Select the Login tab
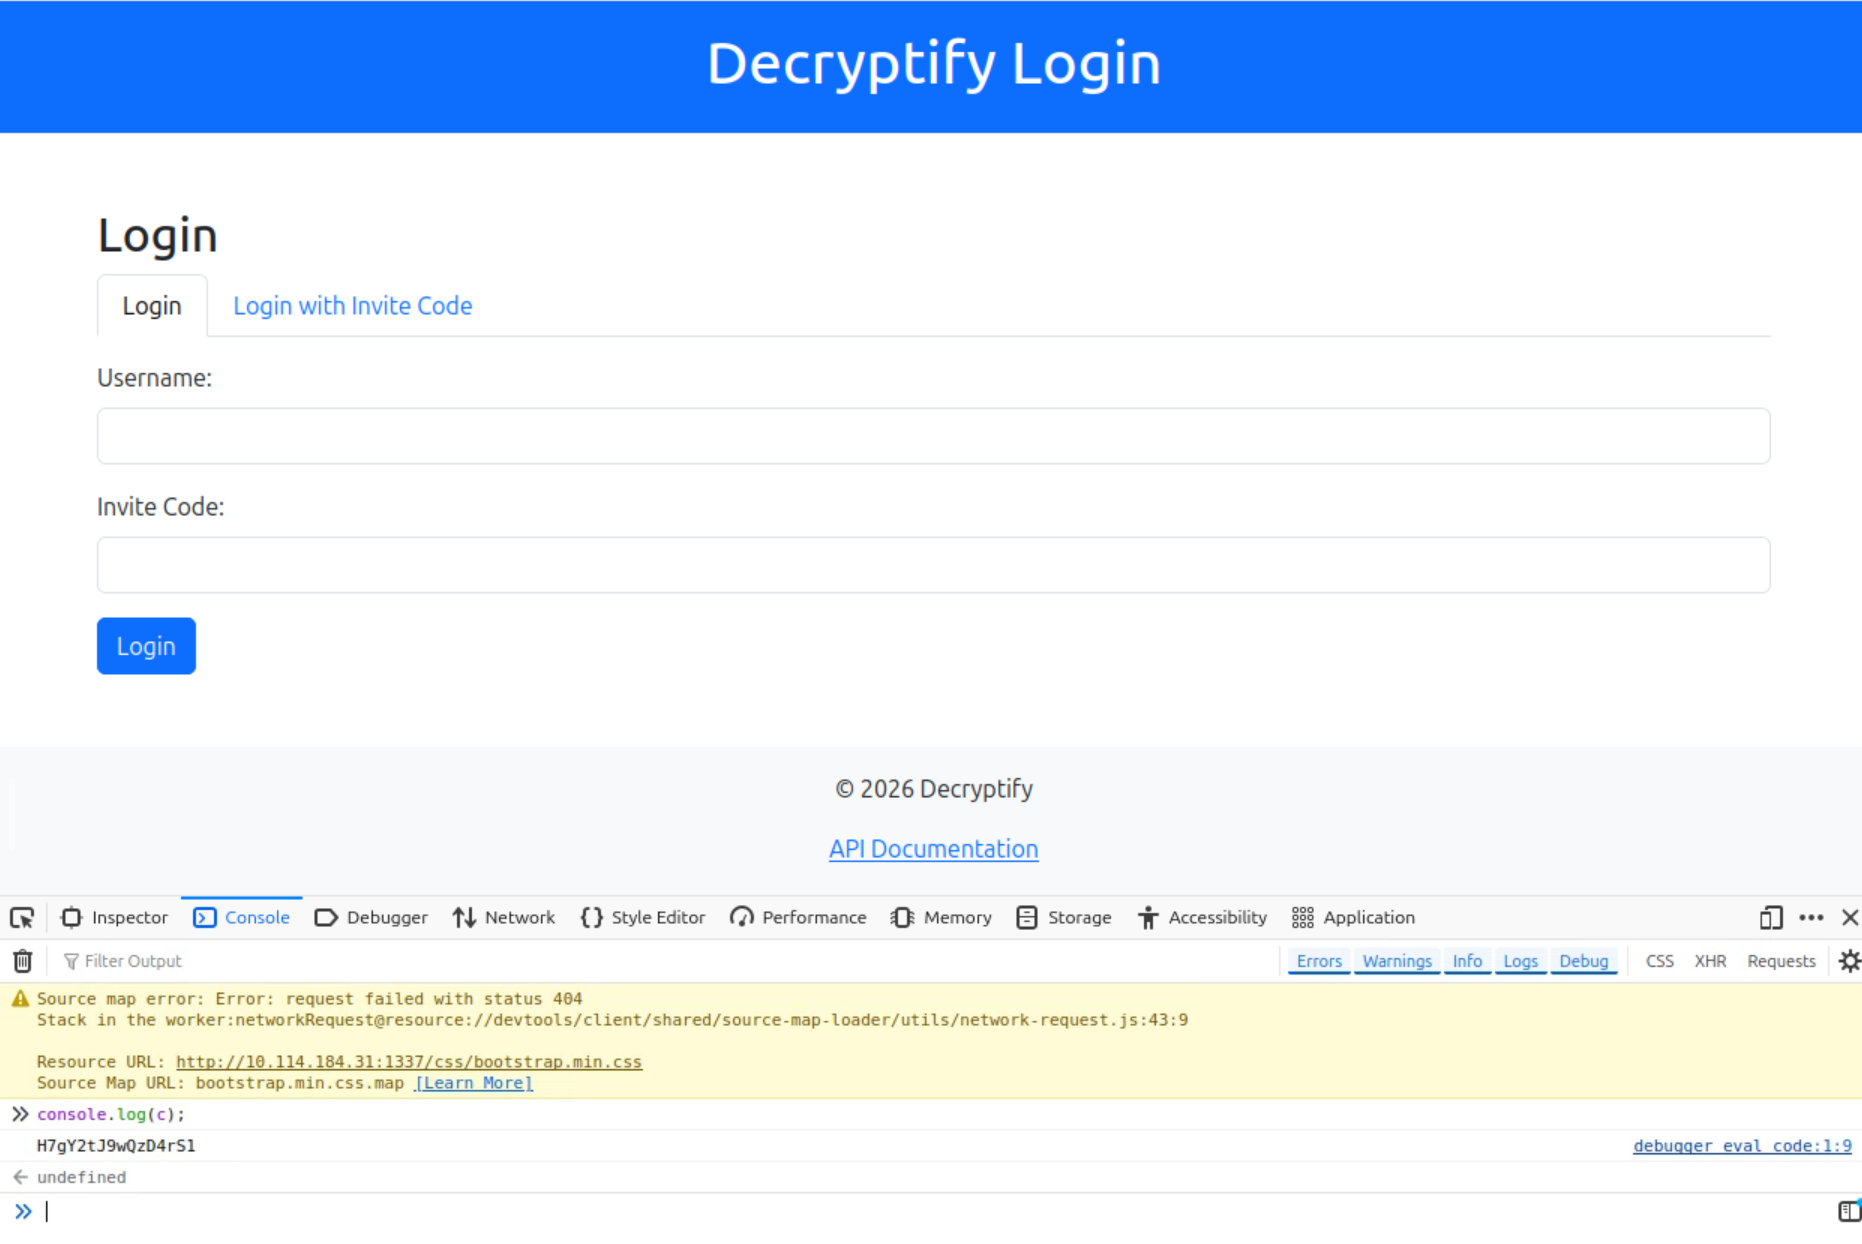This screenshot has height=1244, width=1862. pos(152,306)
